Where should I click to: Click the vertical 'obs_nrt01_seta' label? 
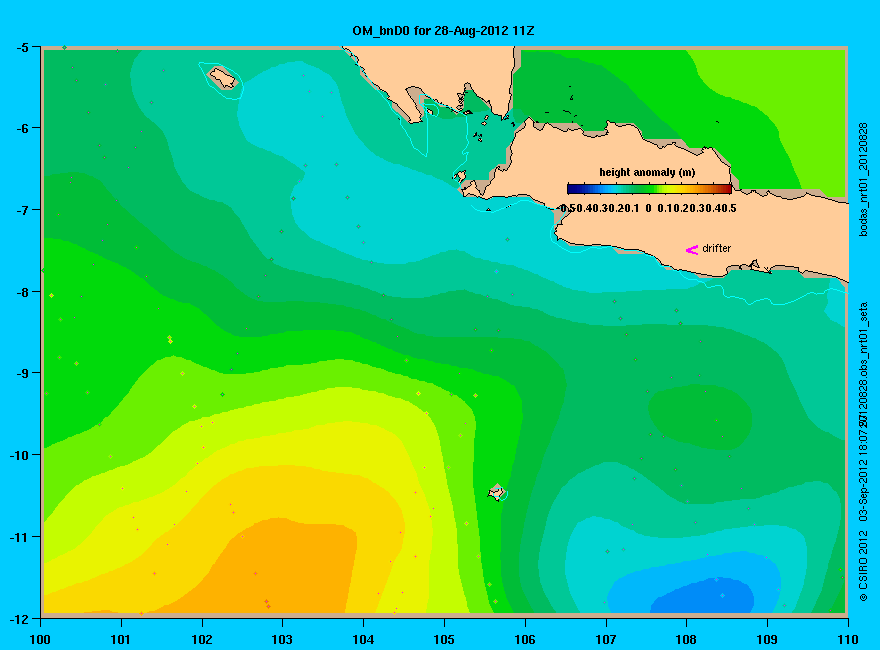click(864, 340)
